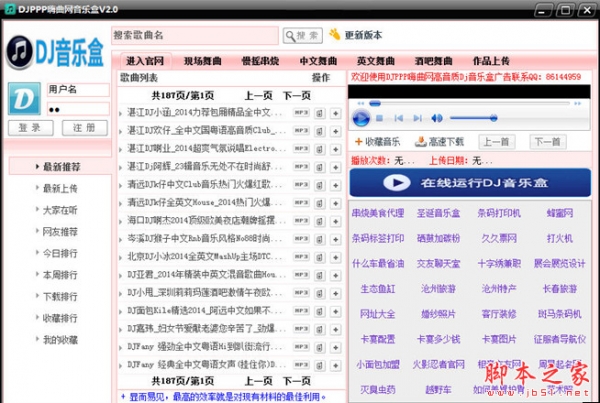Click the 注册 register button
This screenshot has height=403, width=600.
(x=85, y=128)
